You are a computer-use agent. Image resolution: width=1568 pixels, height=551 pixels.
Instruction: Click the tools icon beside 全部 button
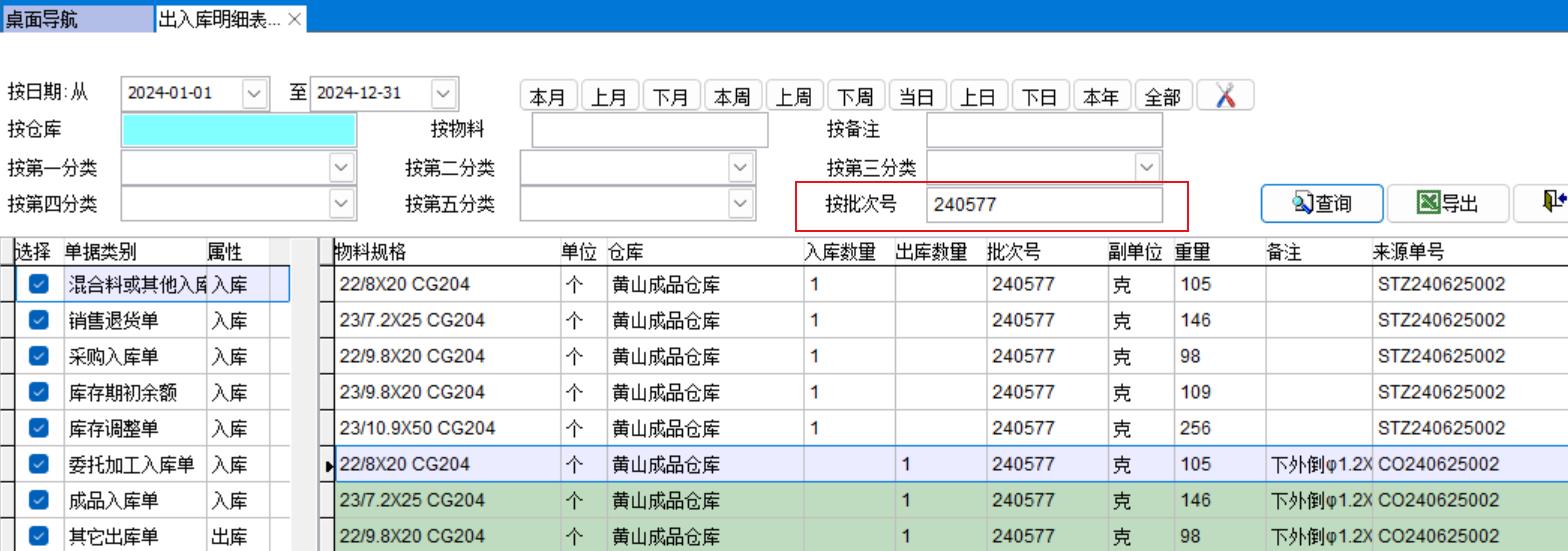click(x=1225, y=96)
